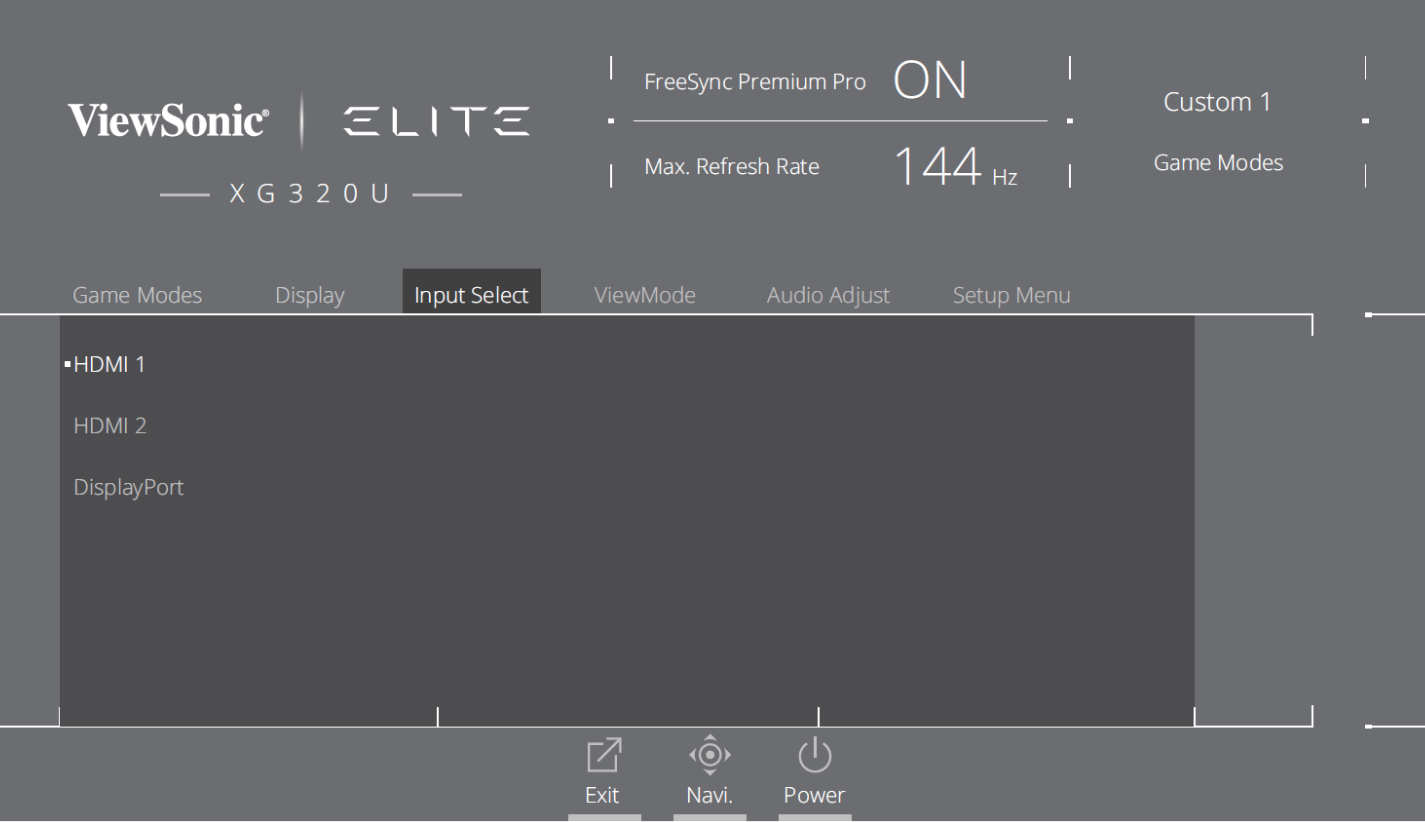Go to the Audio Adjust tab
The height and width of the screenshot is (822, 1425).
coord(828,295)
